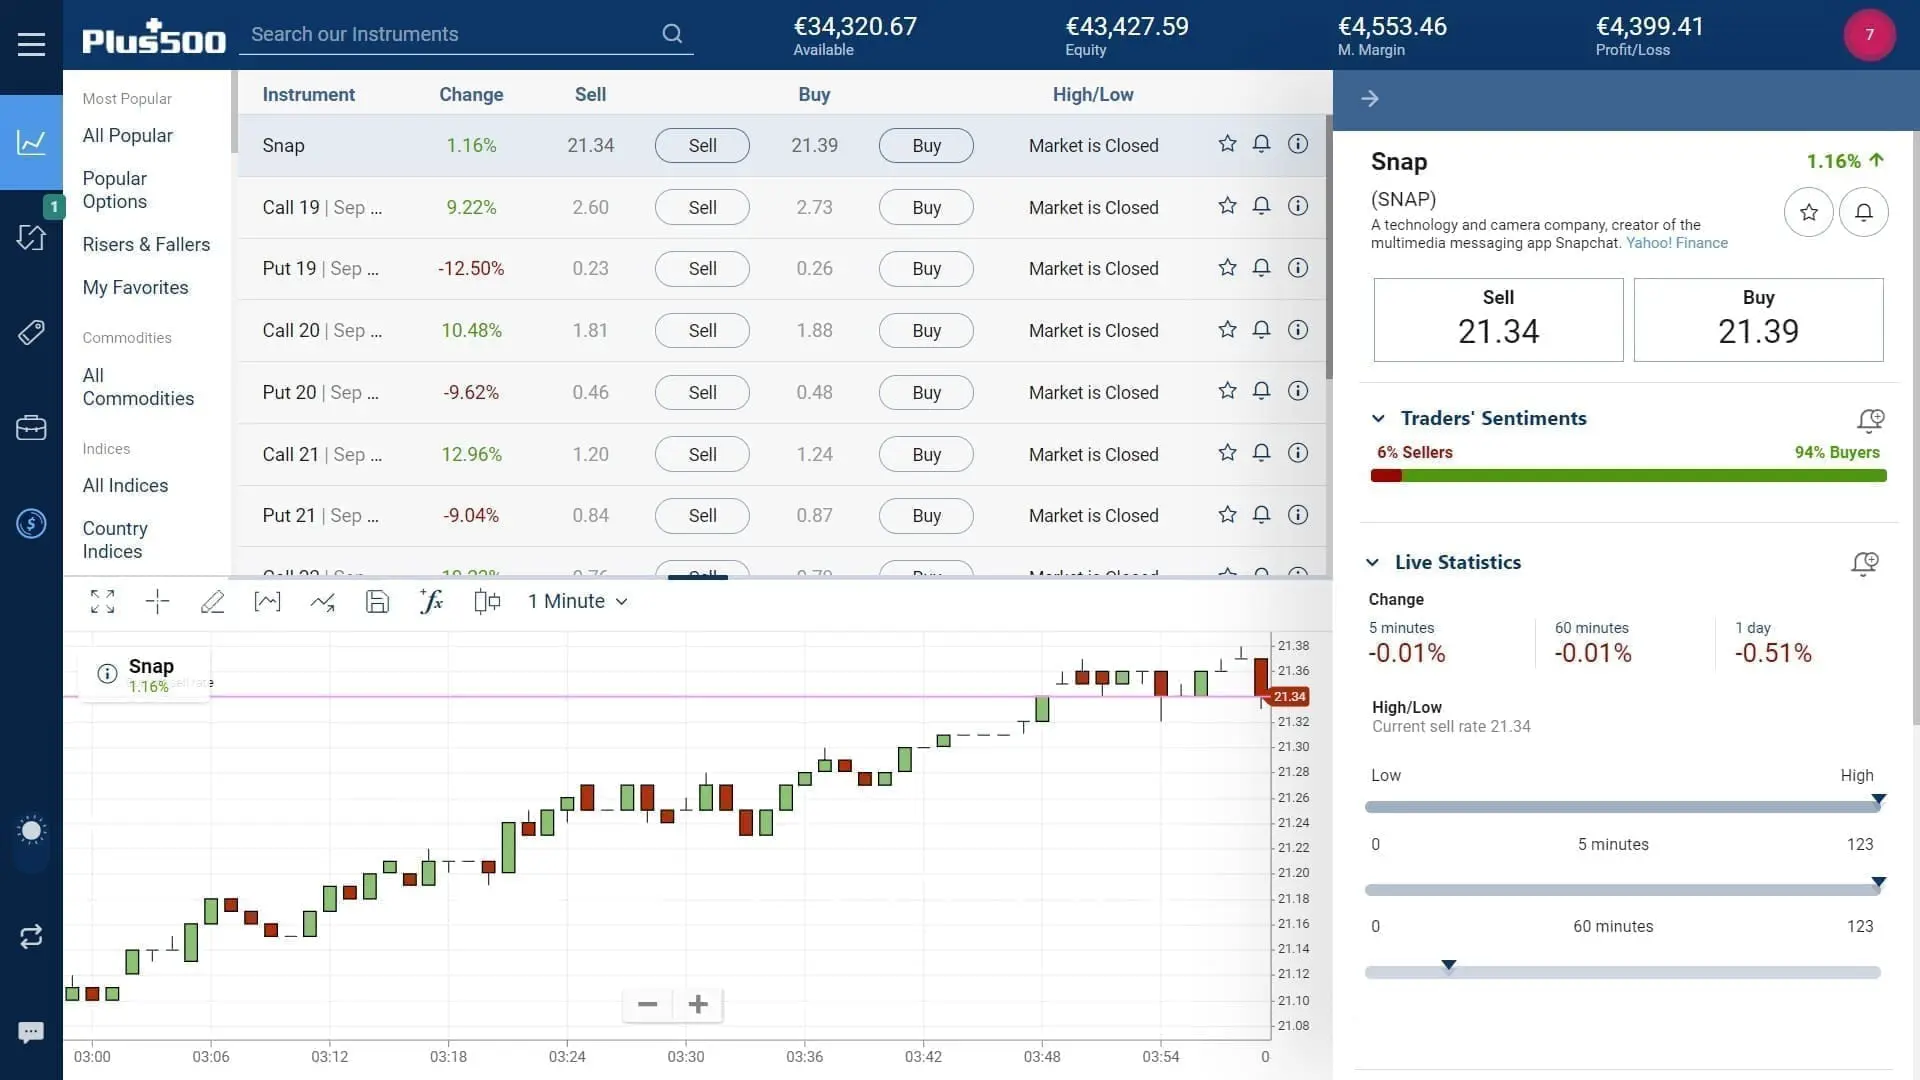Add Snap row to favorites star

coord(1227,144)
